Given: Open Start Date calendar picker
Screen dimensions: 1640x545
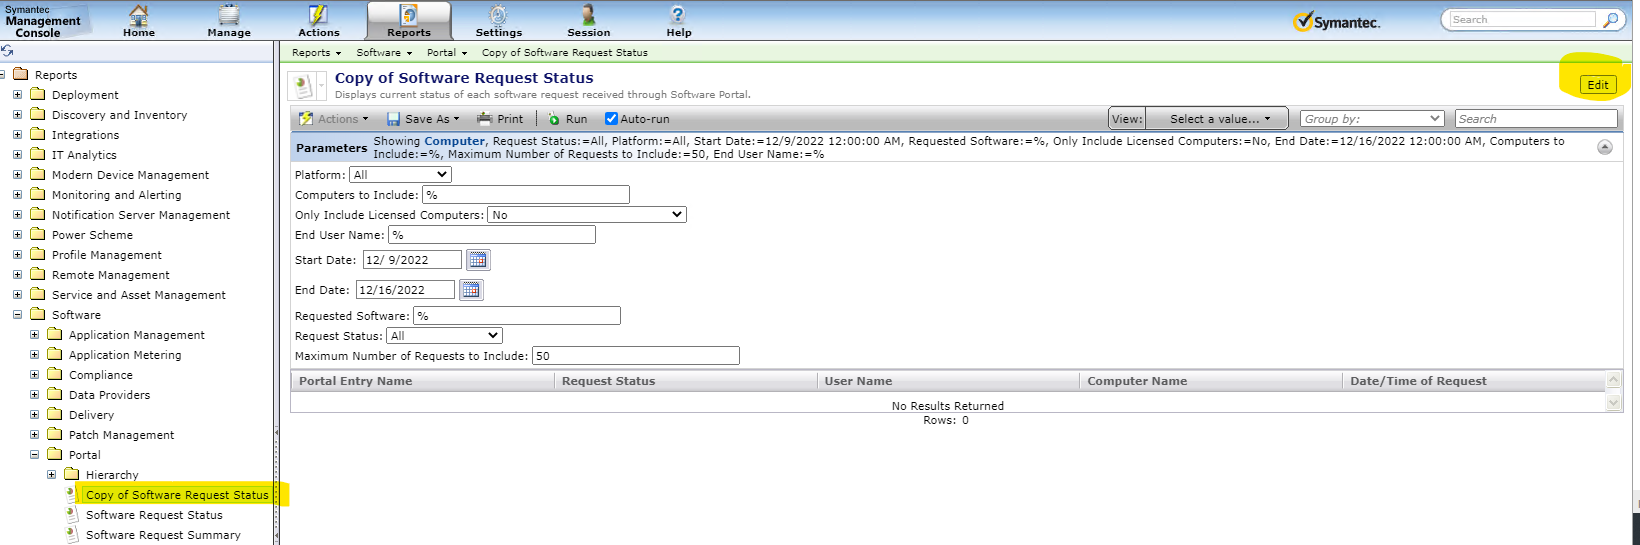Looking at the screenshot, I should (x=478, y=260).
